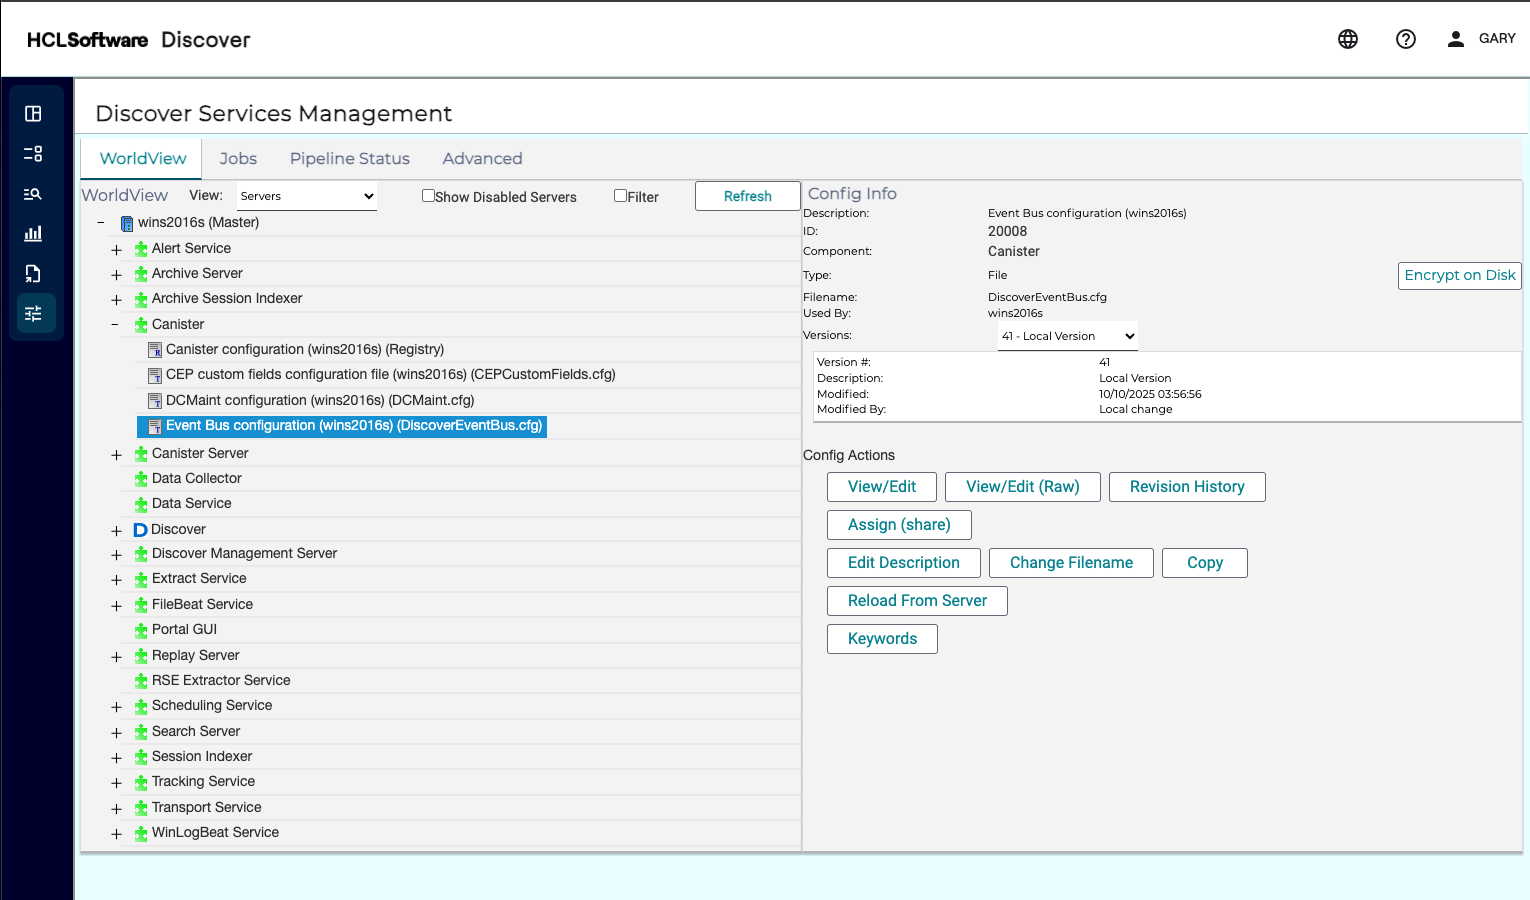Switch to the Pipeline Status tab
Image resolution: width=1530 pixels, height=900 pixels.
click(x=349, y=159)
